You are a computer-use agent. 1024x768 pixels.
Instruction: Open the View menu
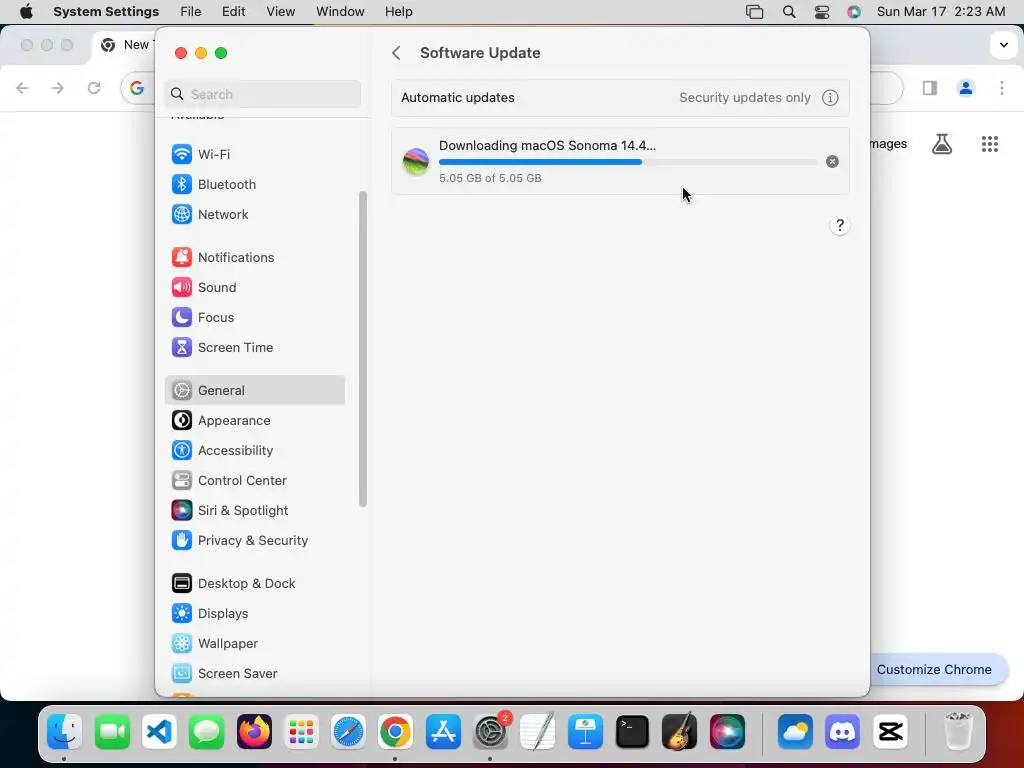pyautogui.click(x=281, y=12)
